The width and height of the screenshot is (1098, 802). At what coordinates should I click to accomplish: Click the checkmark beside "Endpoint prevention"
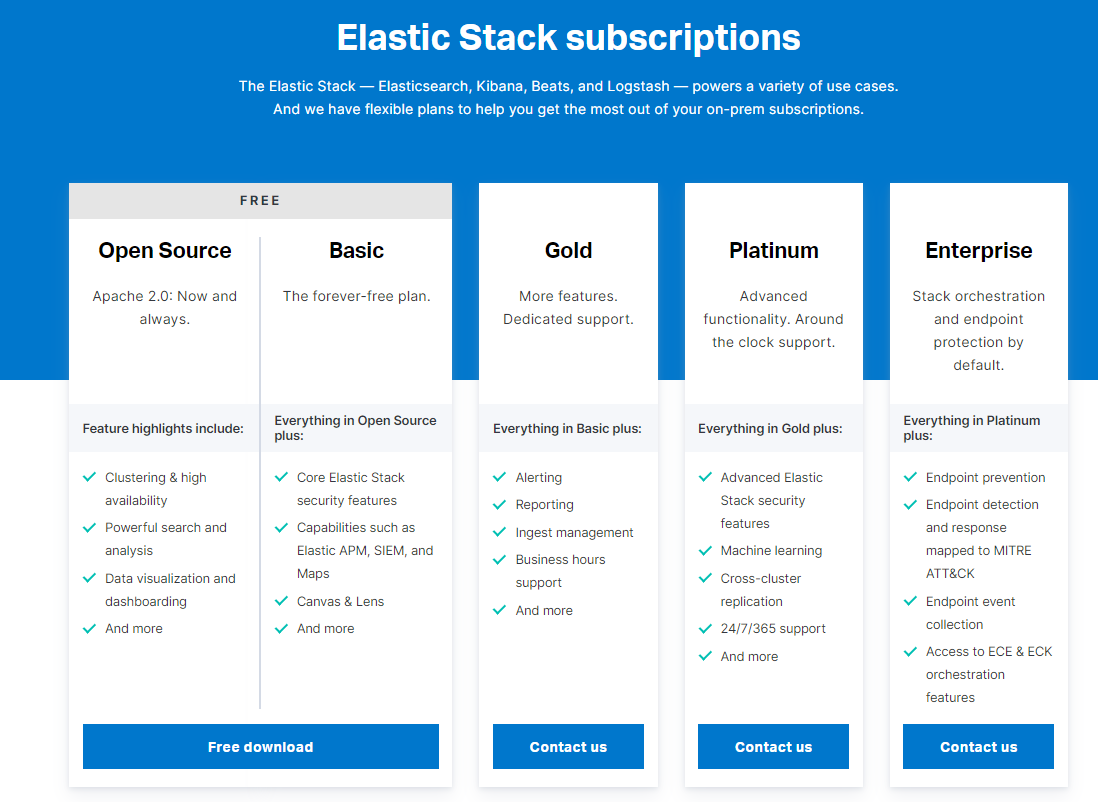click(909, 477)
